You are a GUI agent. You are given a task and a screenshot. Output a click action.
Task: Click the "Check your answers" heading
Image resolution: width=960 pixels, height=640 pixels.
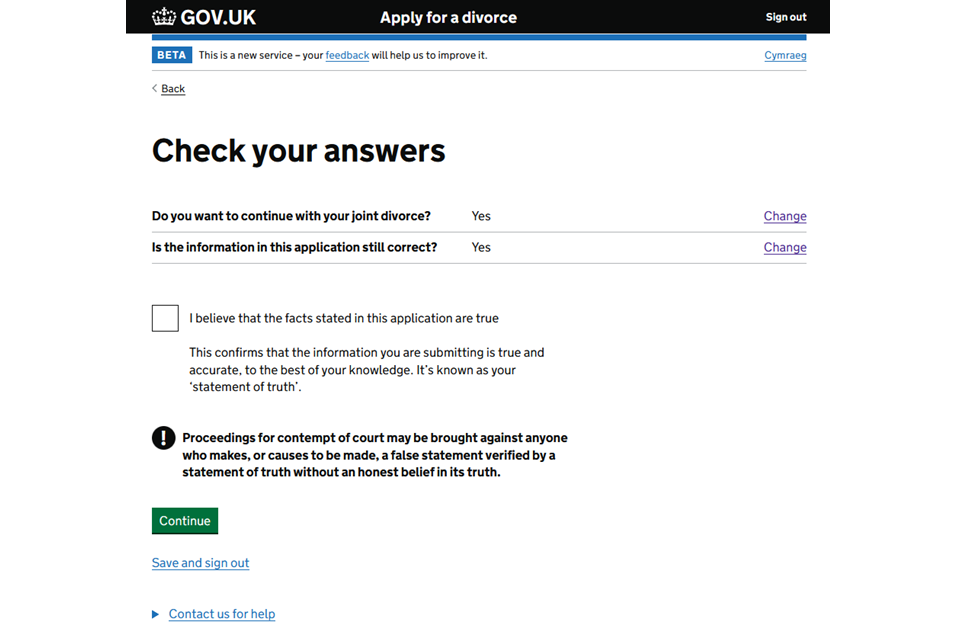pos(298,150)
